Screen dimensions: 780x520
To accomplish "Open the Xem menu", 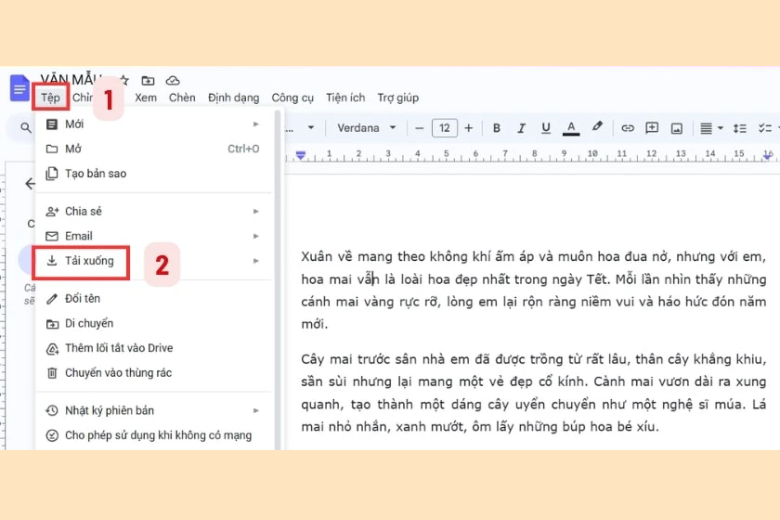I will pyautogui.click(x=146, y=98).
